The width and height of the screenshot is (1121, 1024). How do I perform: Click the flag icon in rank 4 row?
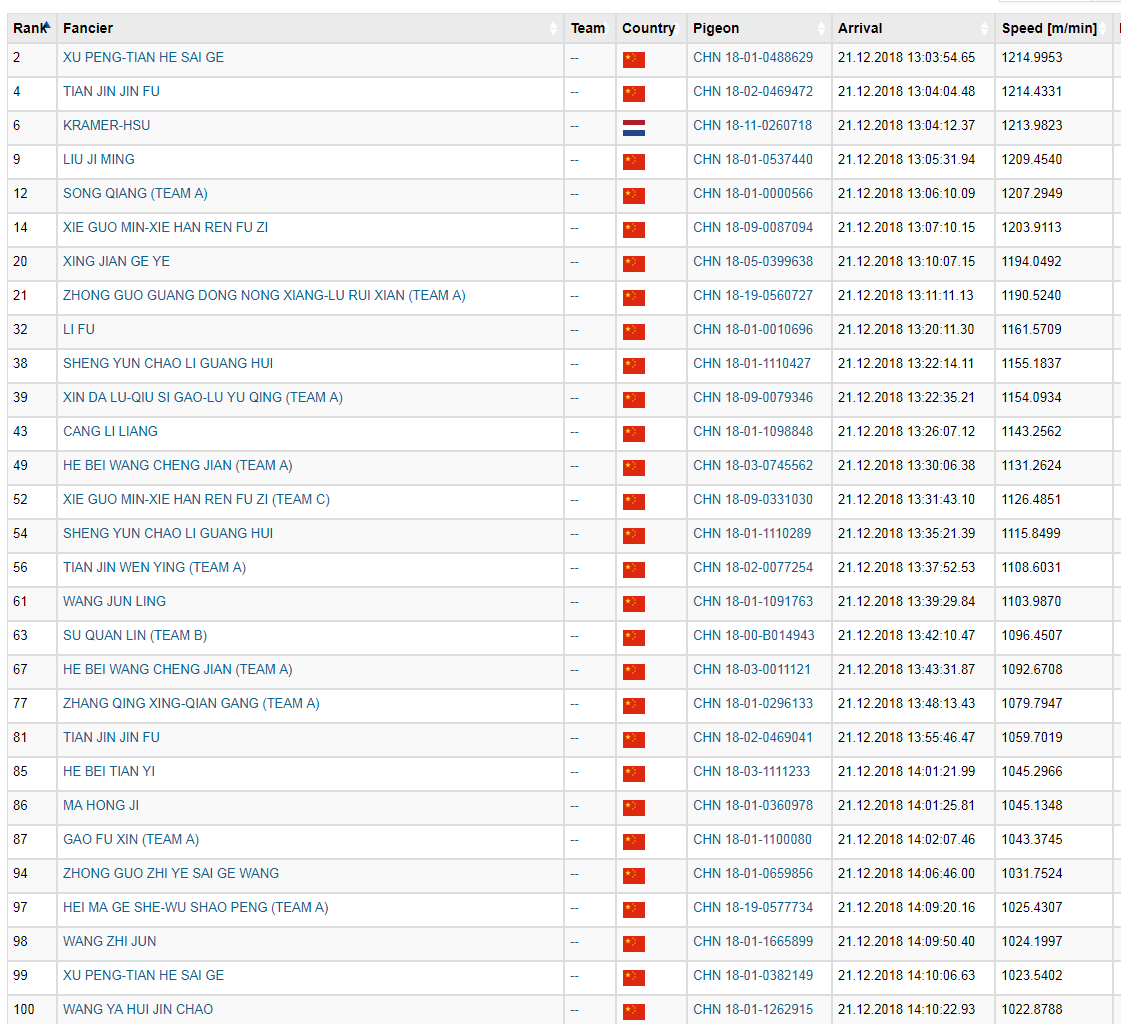(633, 94)
